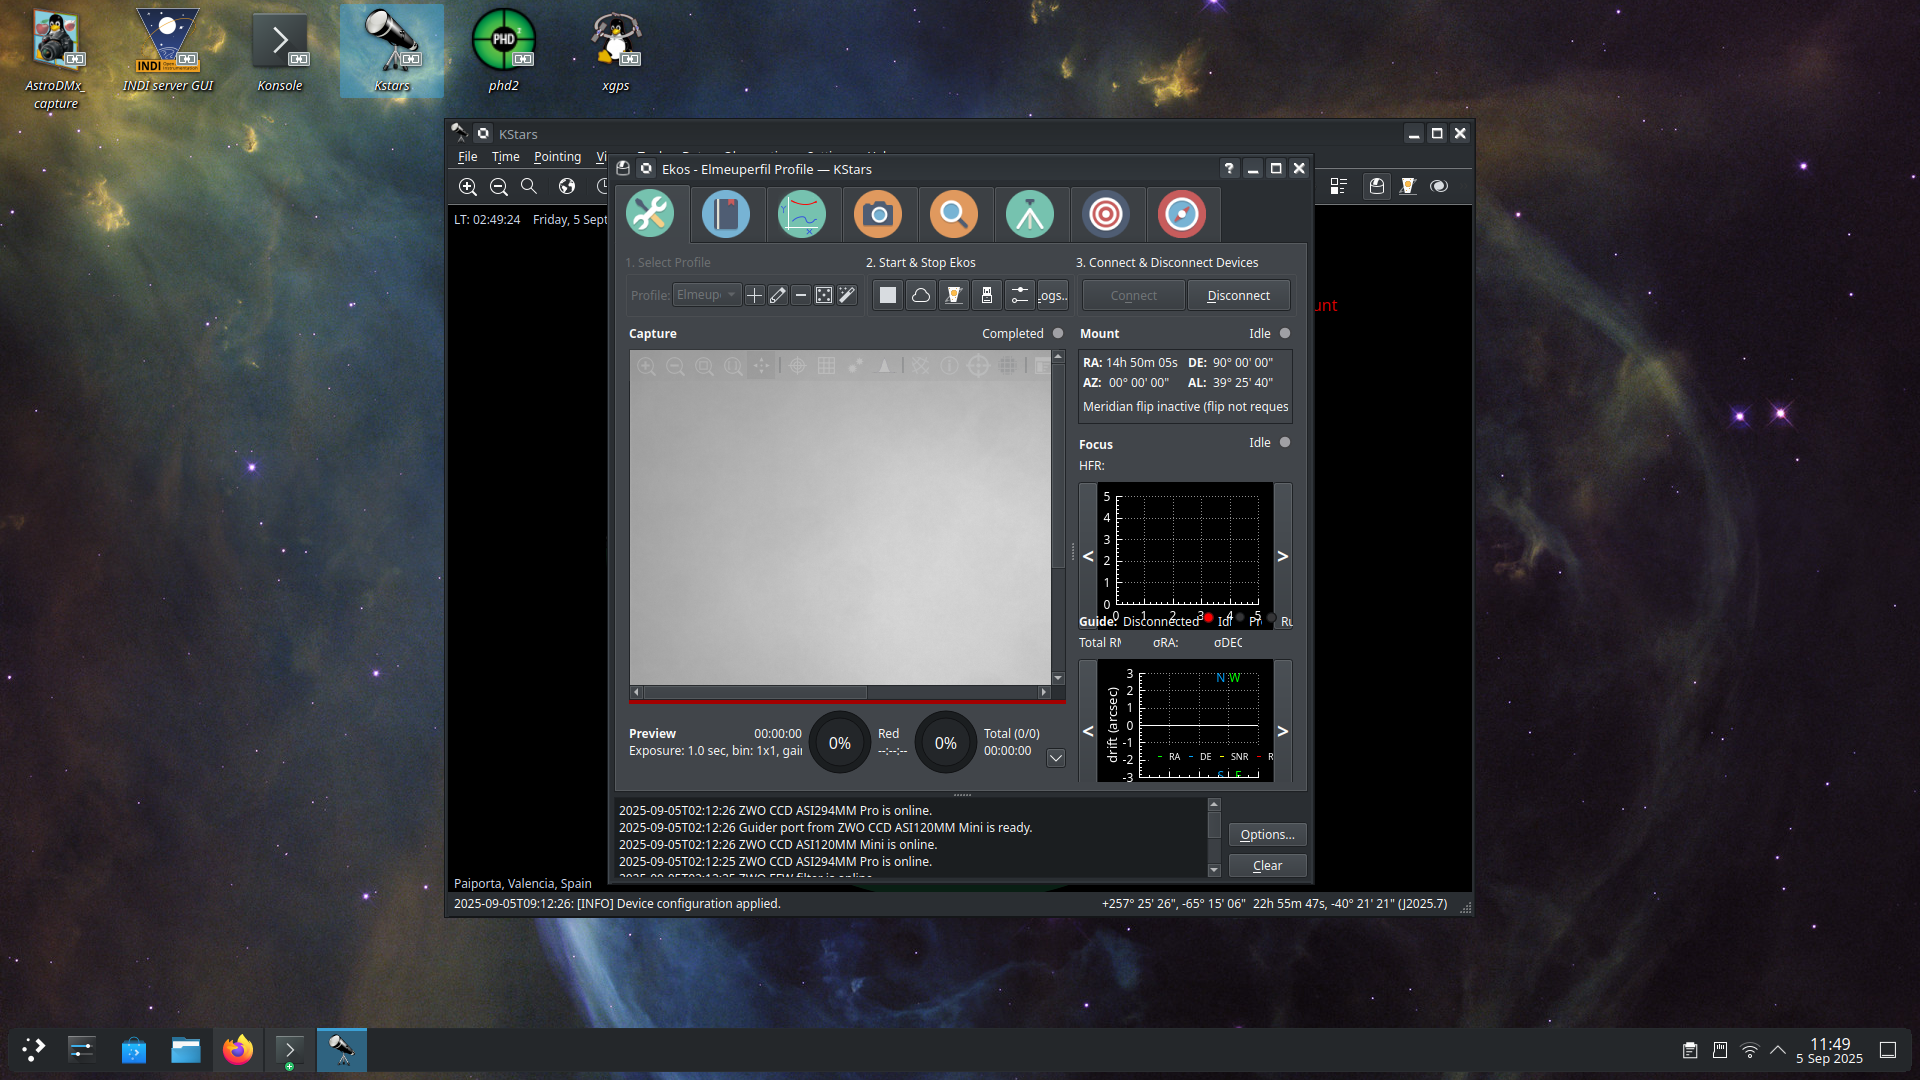Toggle histogram icon in capture preview toolbar
1920x1080 pixels.
[884, 366]
